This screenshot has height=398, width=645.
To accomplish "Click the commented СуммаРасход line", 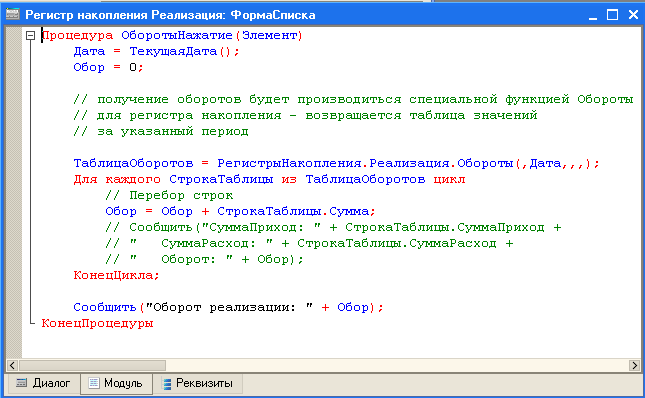I will click(x=309, y=244).
